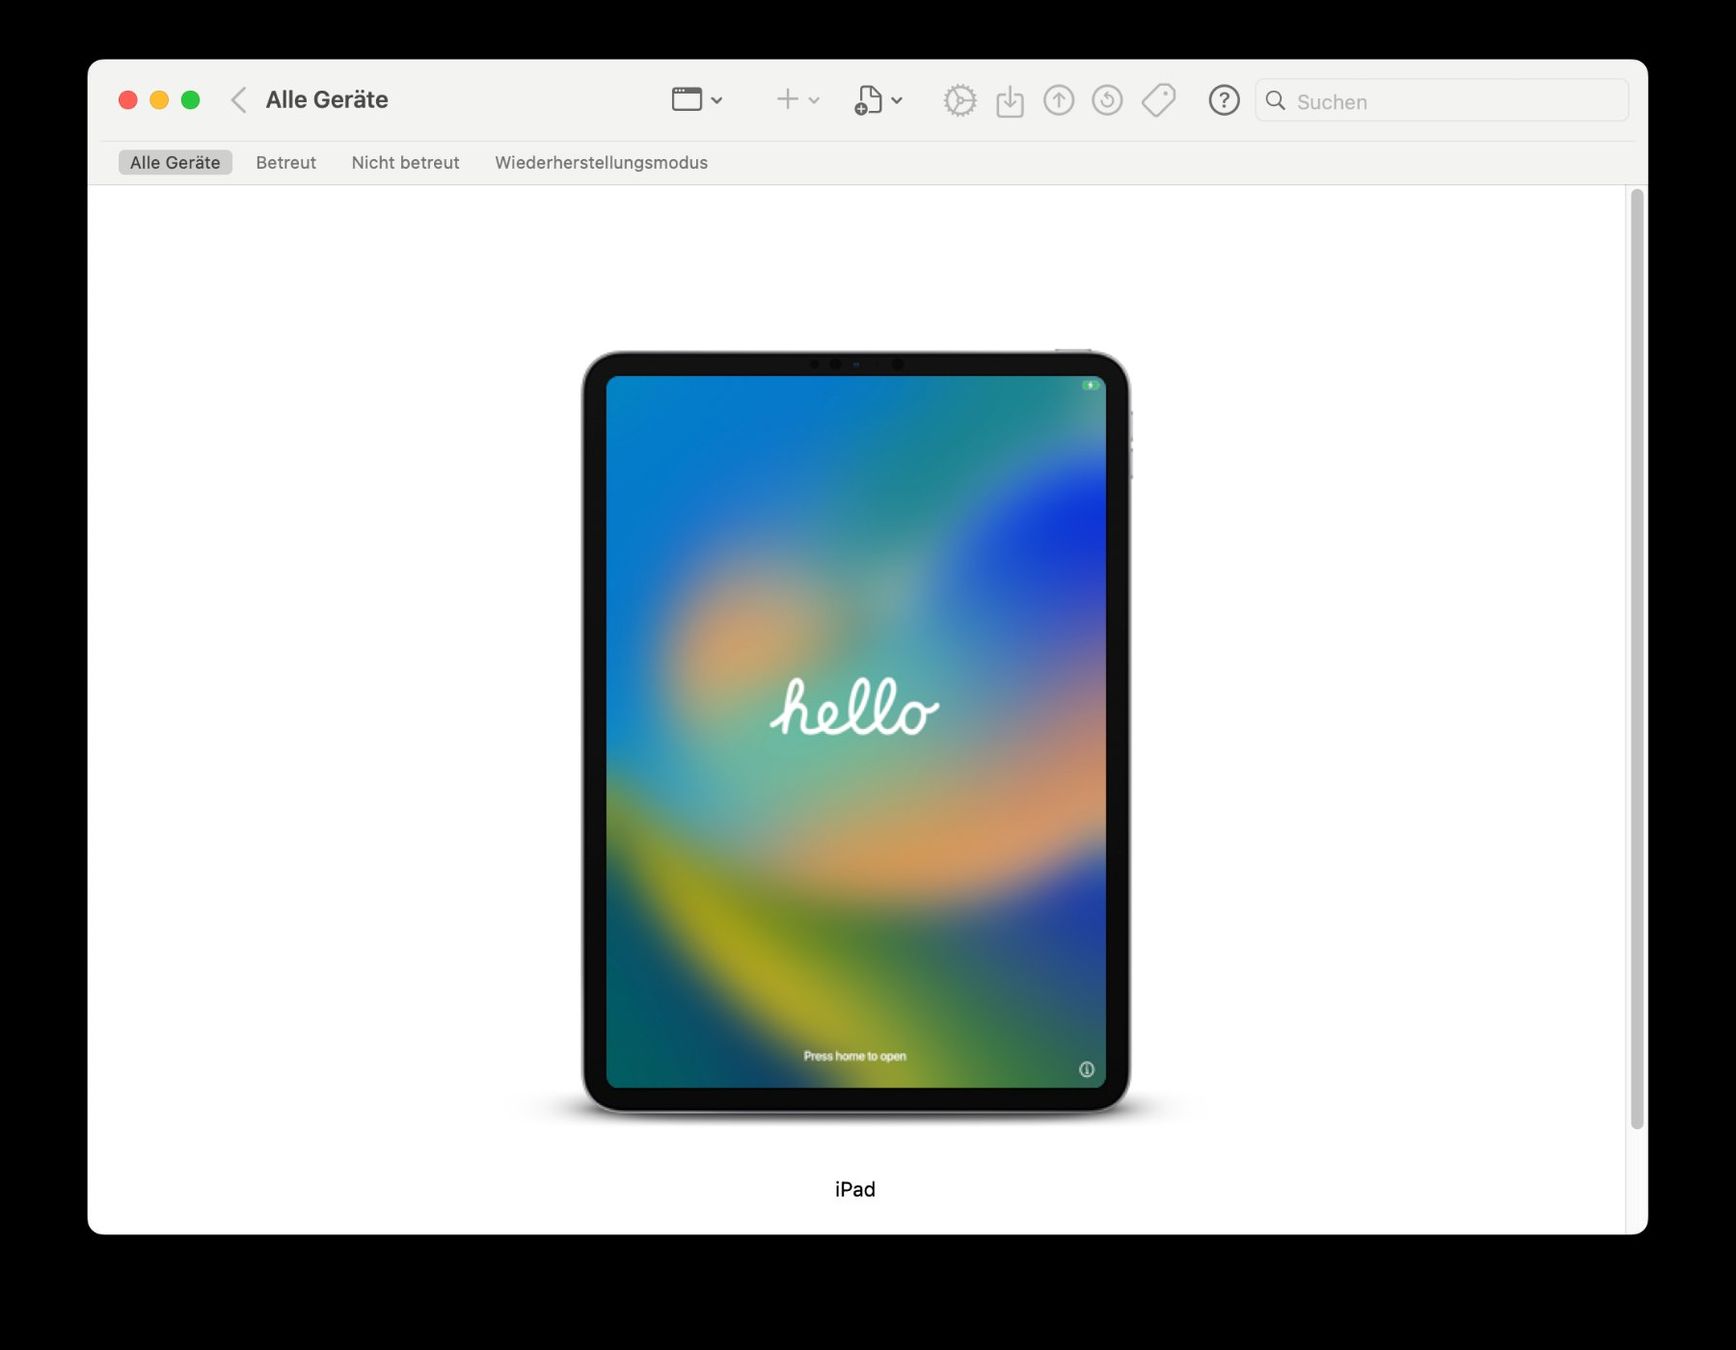Zoom the window with green button
1736x1350 pixels.
(190, 100)
